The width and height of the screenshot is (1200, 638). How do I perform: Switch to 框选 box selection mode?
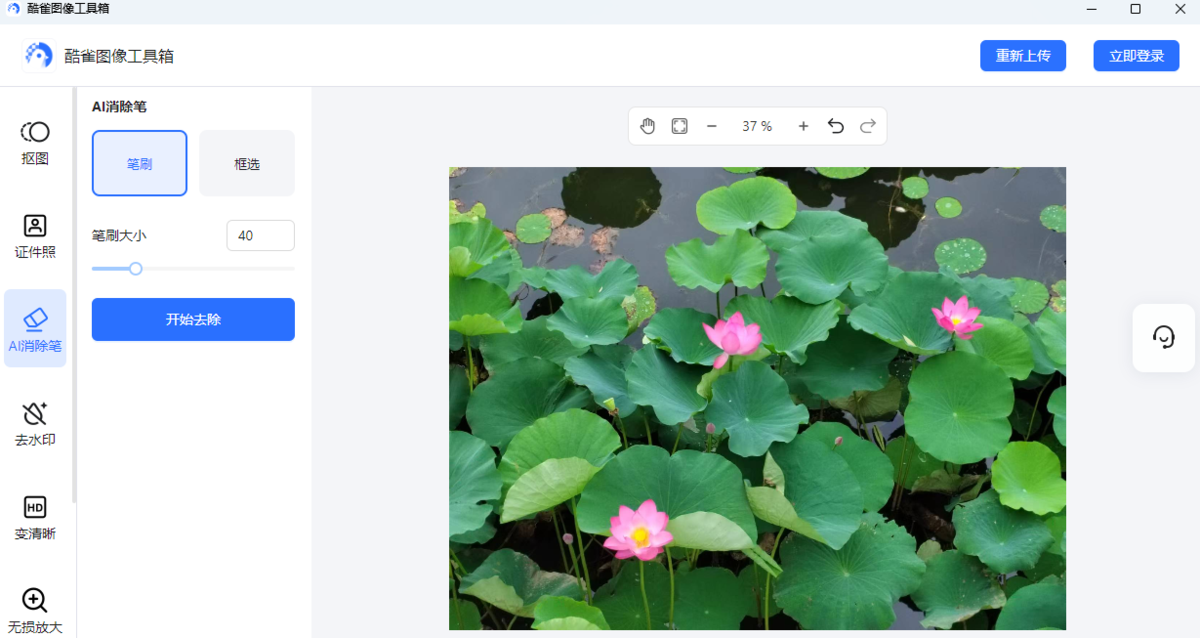[247, 163]
